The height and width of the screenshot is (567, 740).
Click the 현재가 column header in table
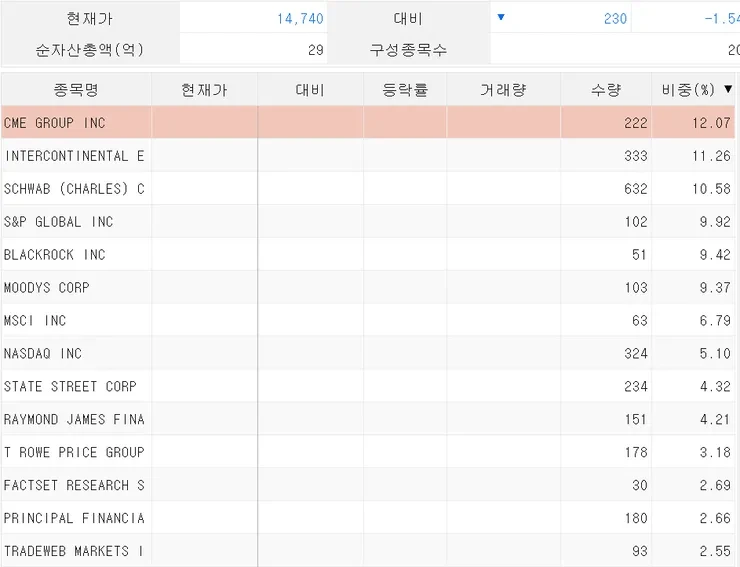[204, 89]
